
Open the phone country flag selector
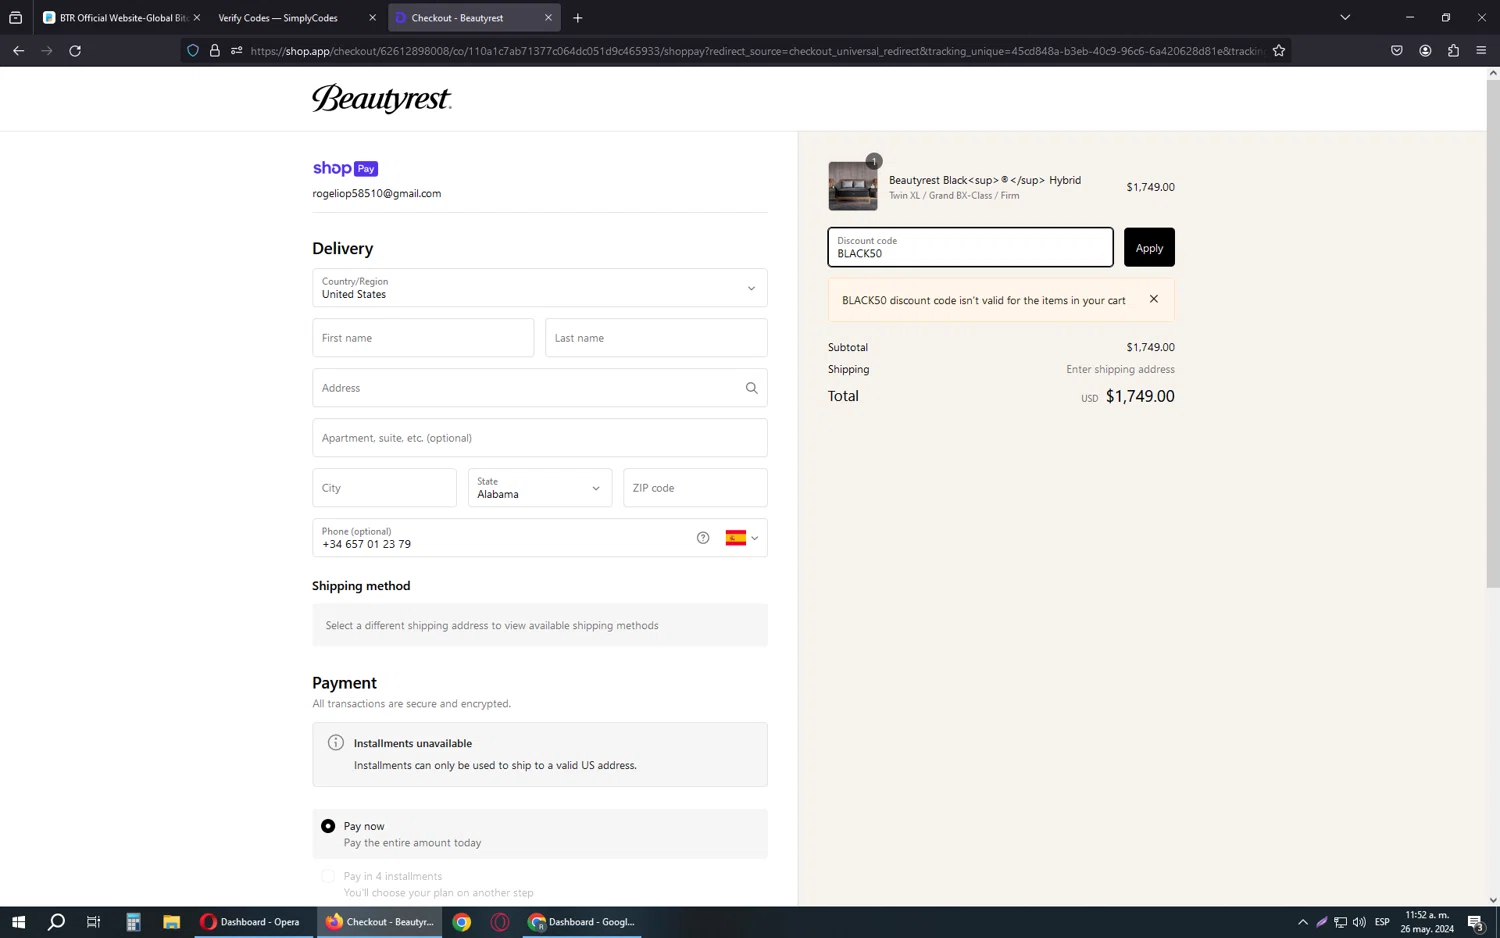(742, 538)
